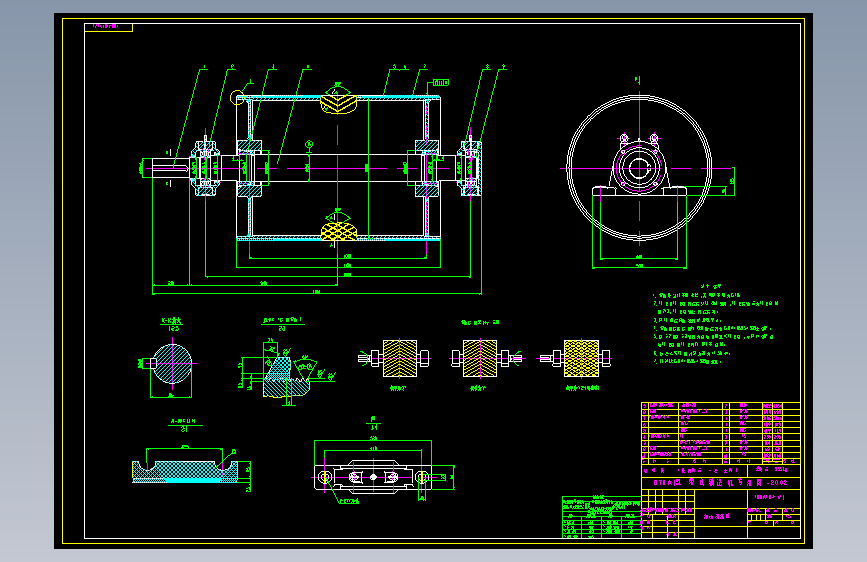Click the keyed shaft end at far left
This screenshot has height=562, width=867.
170,168
